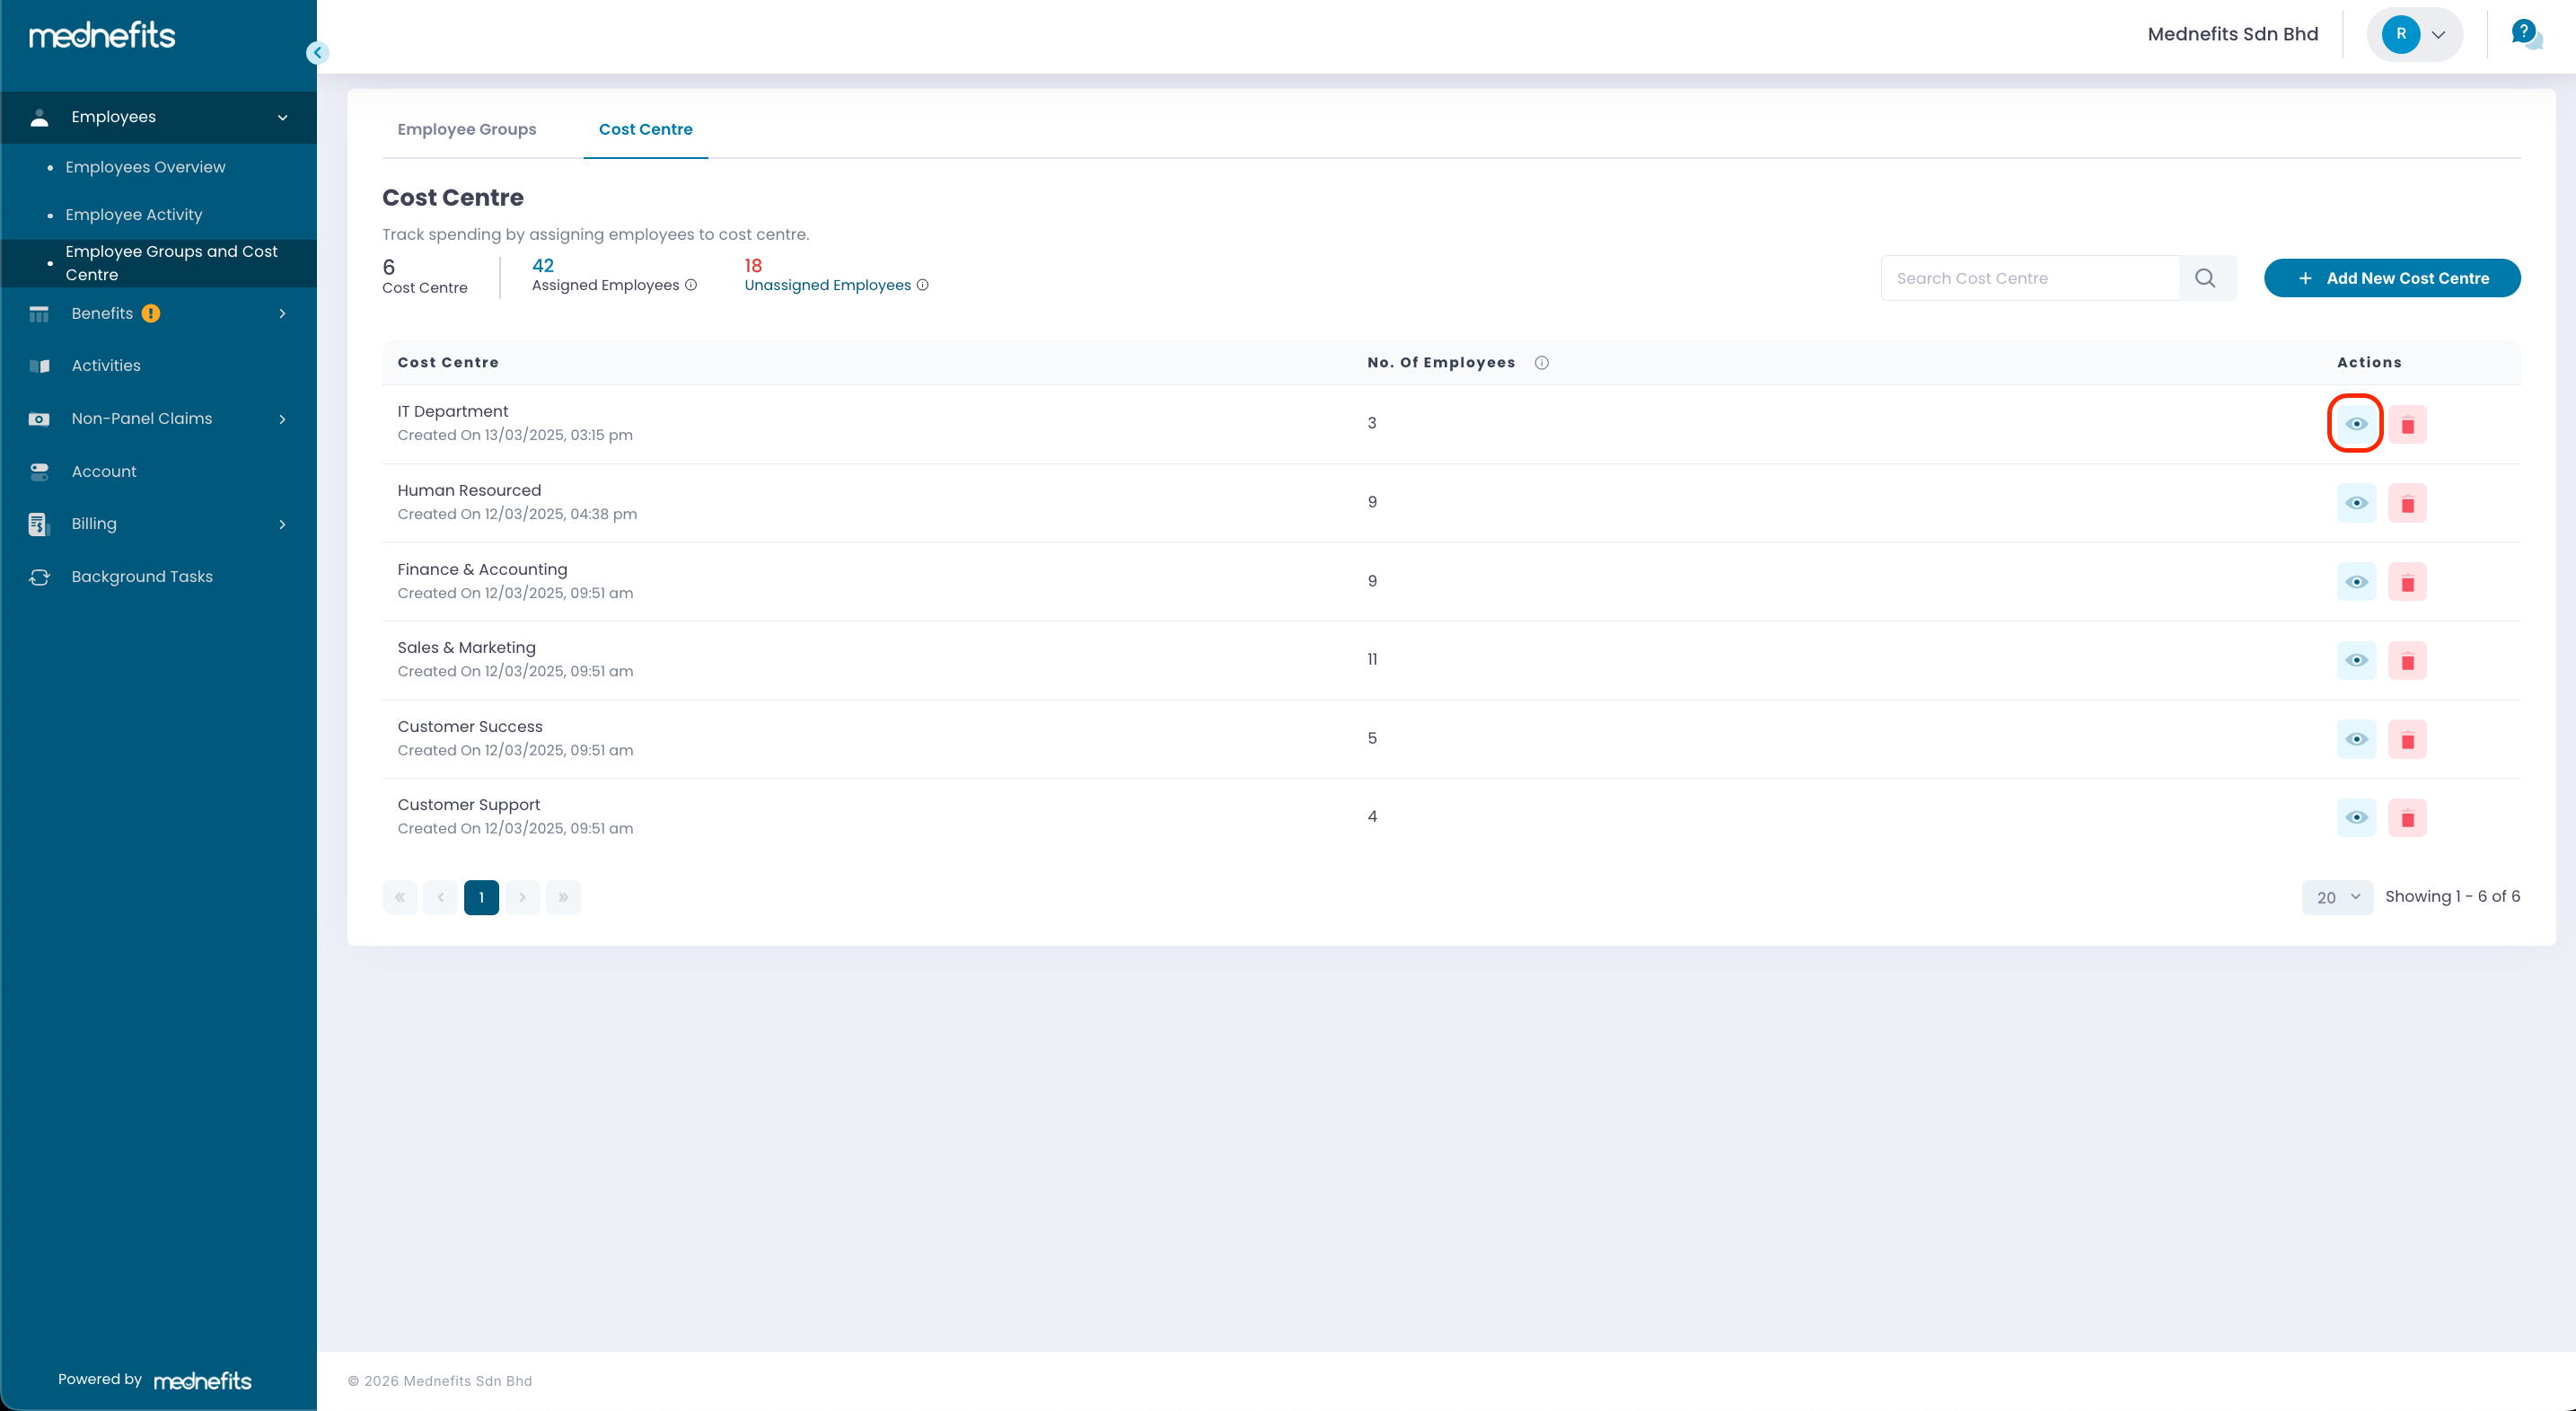This screenshot has width=2576, height=1411.
Task: Delete the IT Department cost centre
Action: 2407,424
